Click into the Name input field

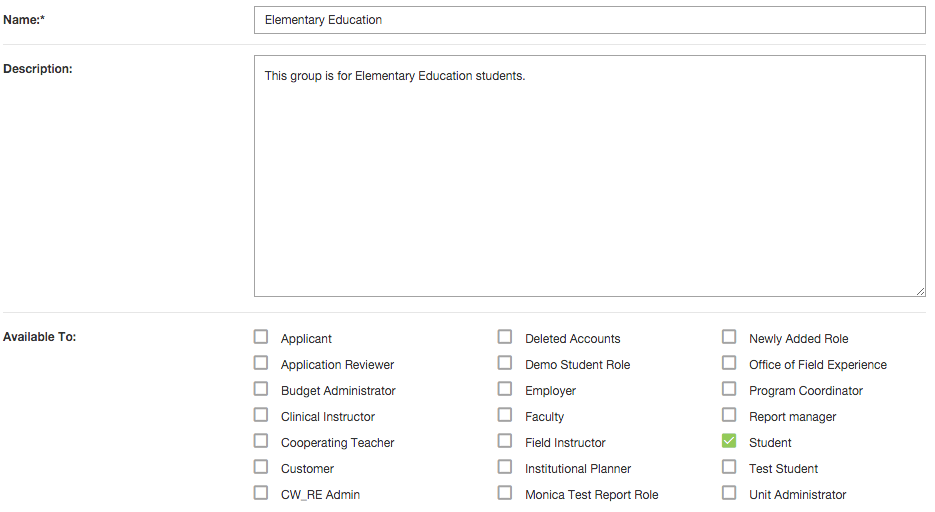(590, 20)
